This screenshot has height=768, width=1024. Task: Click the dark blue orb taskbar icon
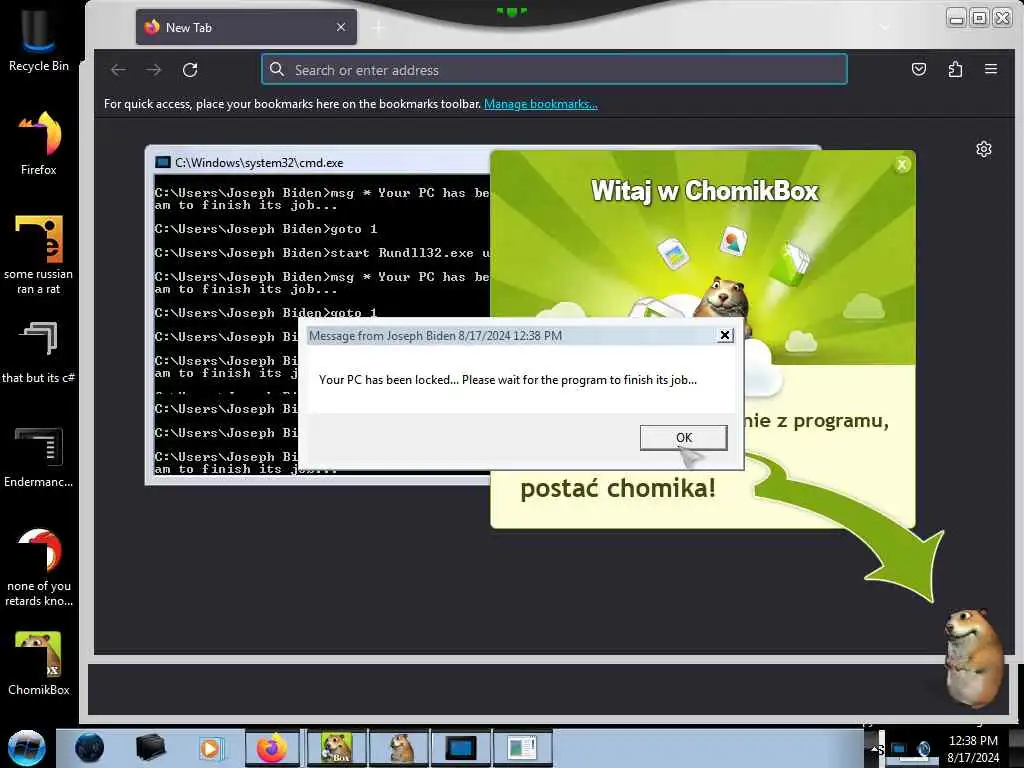[x=89, y=748]
